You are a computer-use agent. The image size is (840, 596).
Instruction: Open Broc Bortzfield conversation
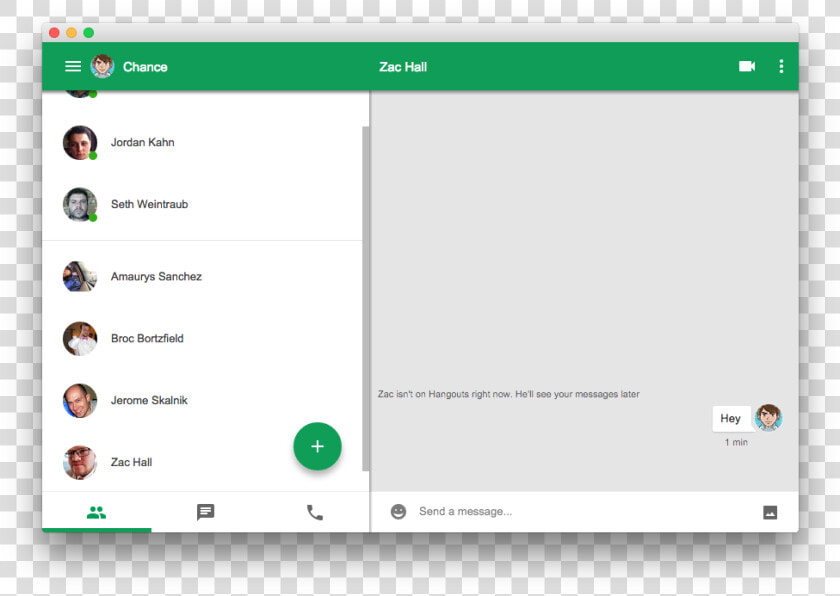click(202, 338)
